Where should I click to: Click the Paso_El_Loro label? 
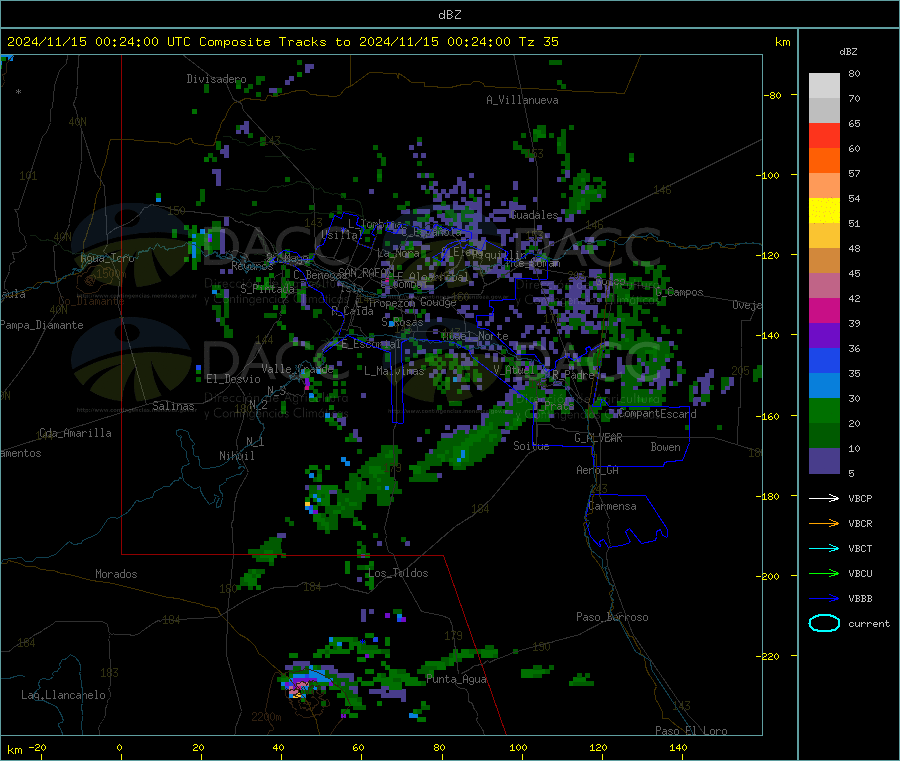pos(691,731)
